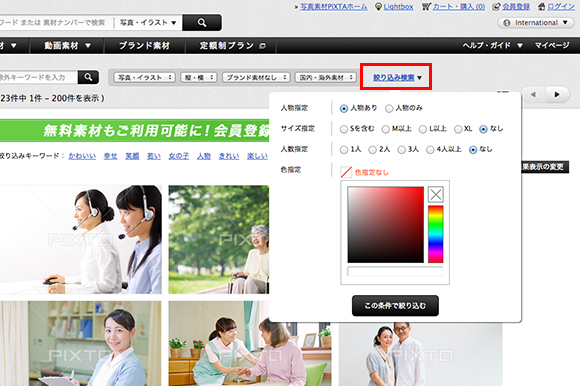Pick a shade in red saturation square
580x386 pixels.
click(385, 225)
